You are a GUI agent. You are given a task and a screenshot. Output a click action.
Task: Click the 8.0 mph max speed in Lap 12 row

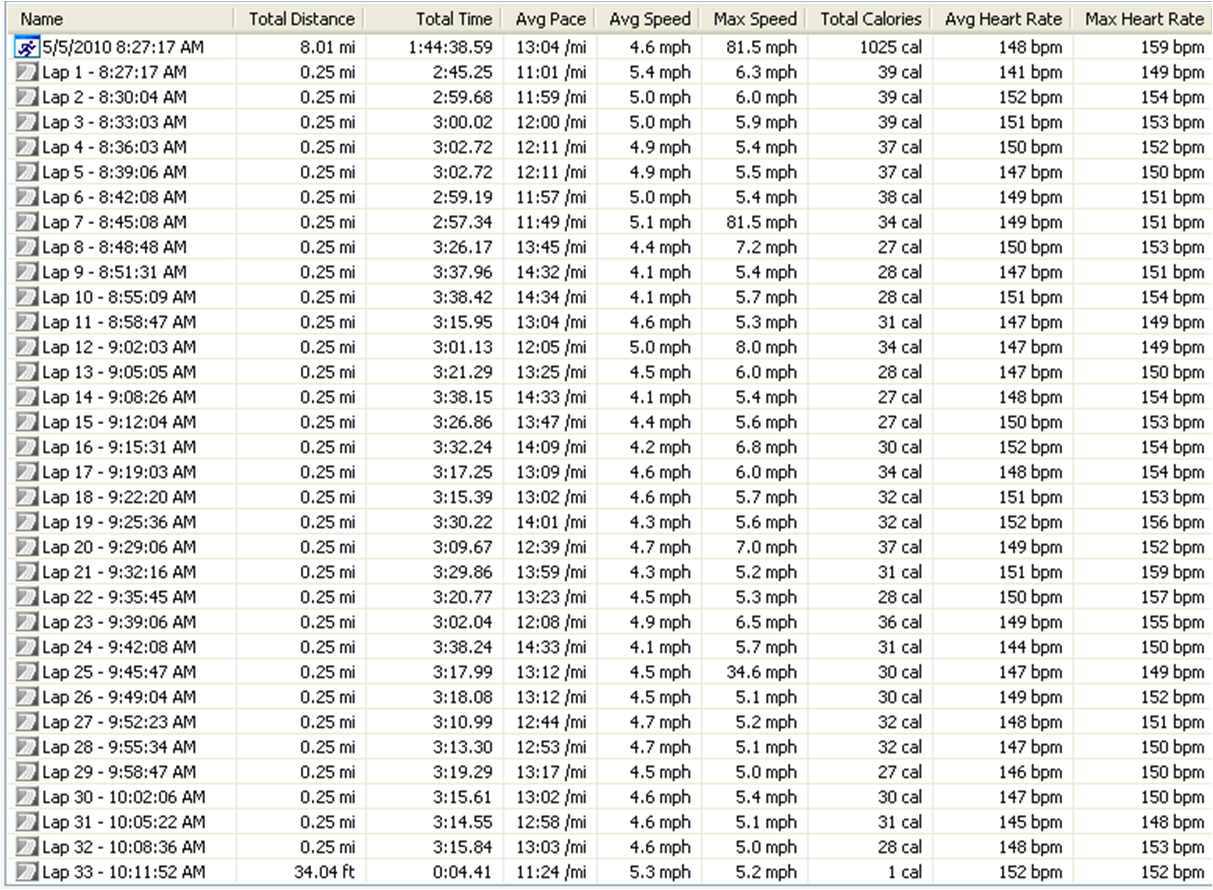[x=767, y=347]
